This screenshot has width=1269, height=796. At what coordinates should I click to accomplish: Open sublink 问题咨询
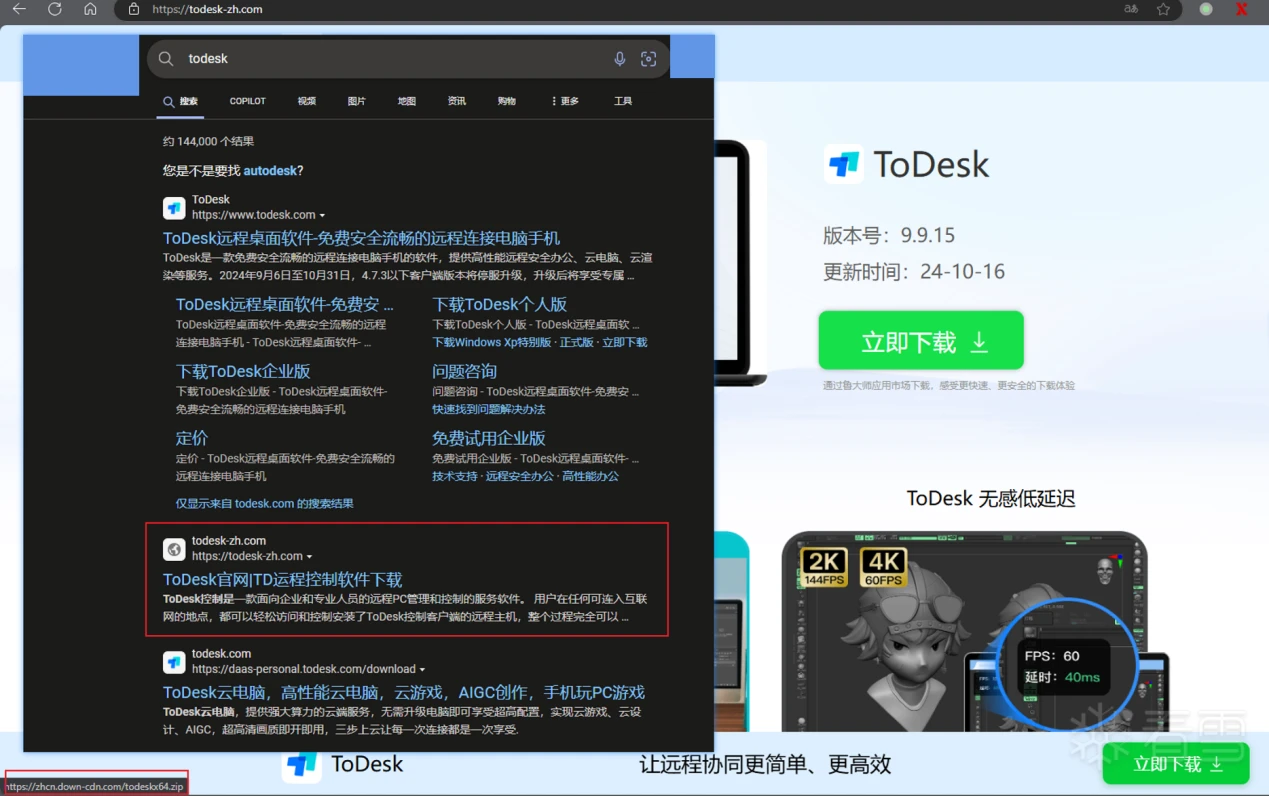coord(464,371)
